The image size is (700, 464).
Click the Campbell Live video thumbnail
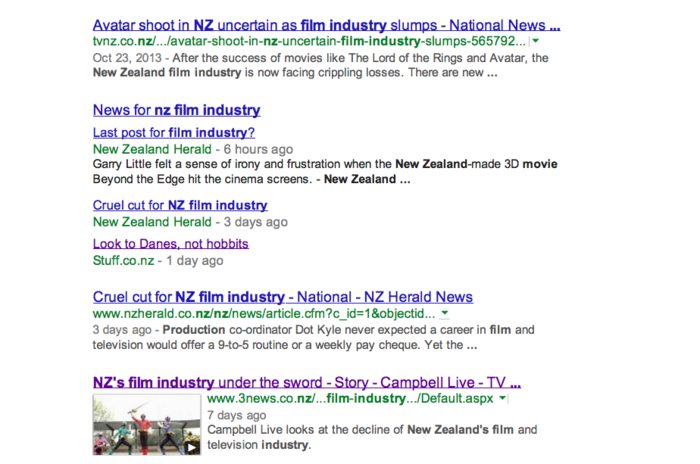click(x=147, y=424)
